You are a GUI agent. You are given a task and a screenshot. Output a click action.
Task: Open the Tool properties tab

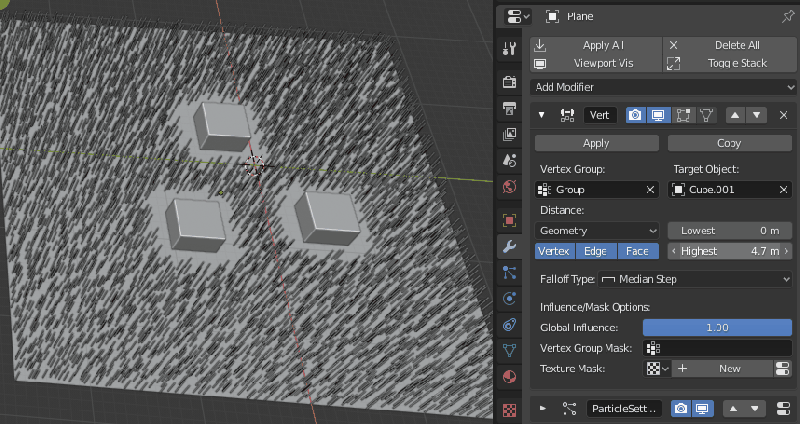pos(509,48)
